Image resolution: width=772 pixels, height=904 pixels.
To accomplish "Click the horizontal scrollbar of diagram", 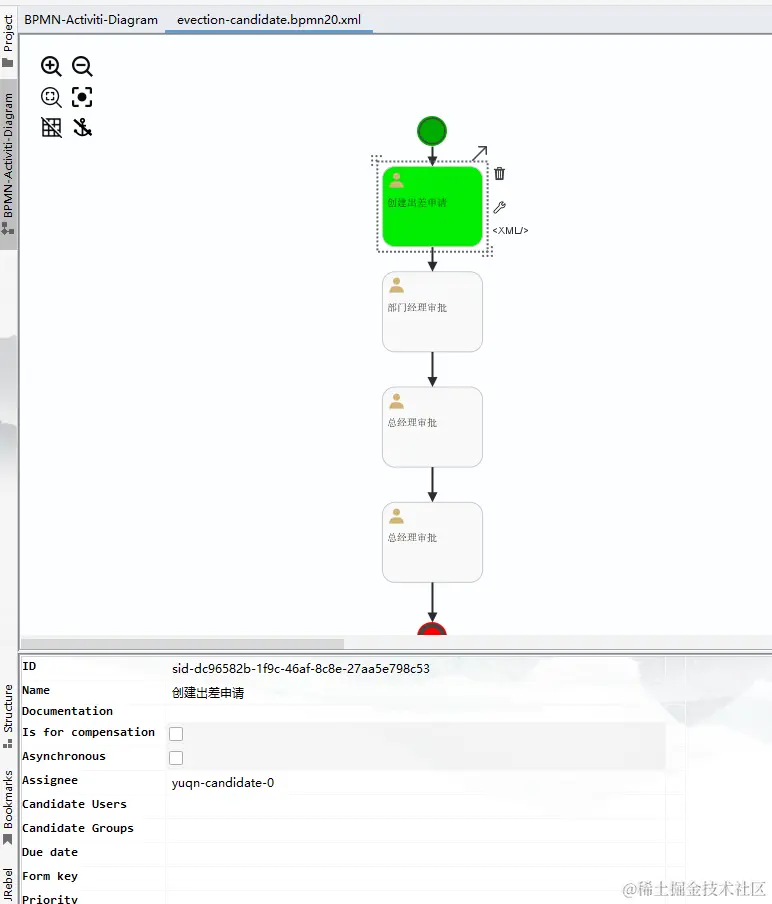I will pos(182,643).
